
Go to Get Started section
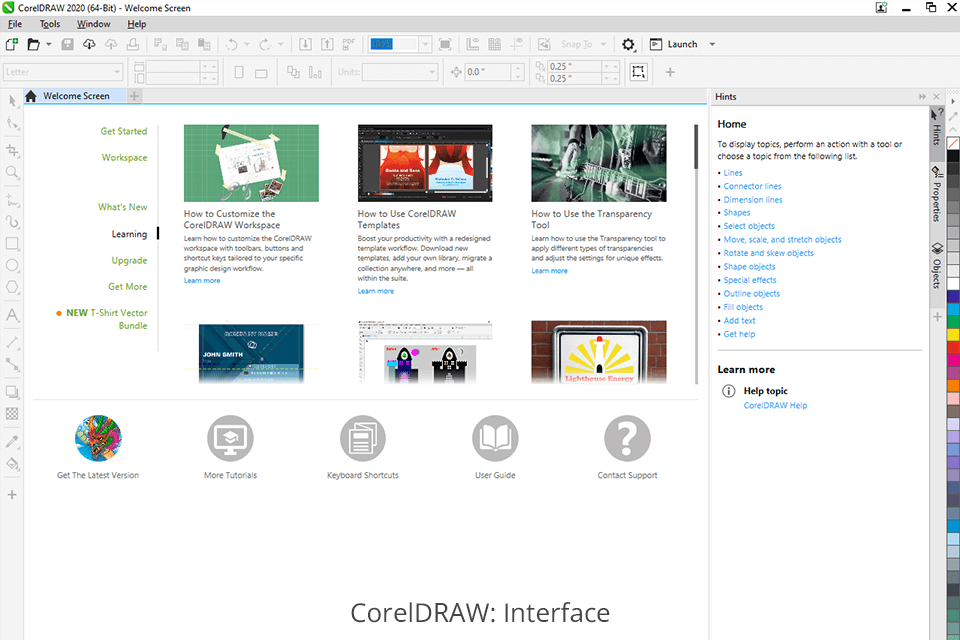click(124, 131)
